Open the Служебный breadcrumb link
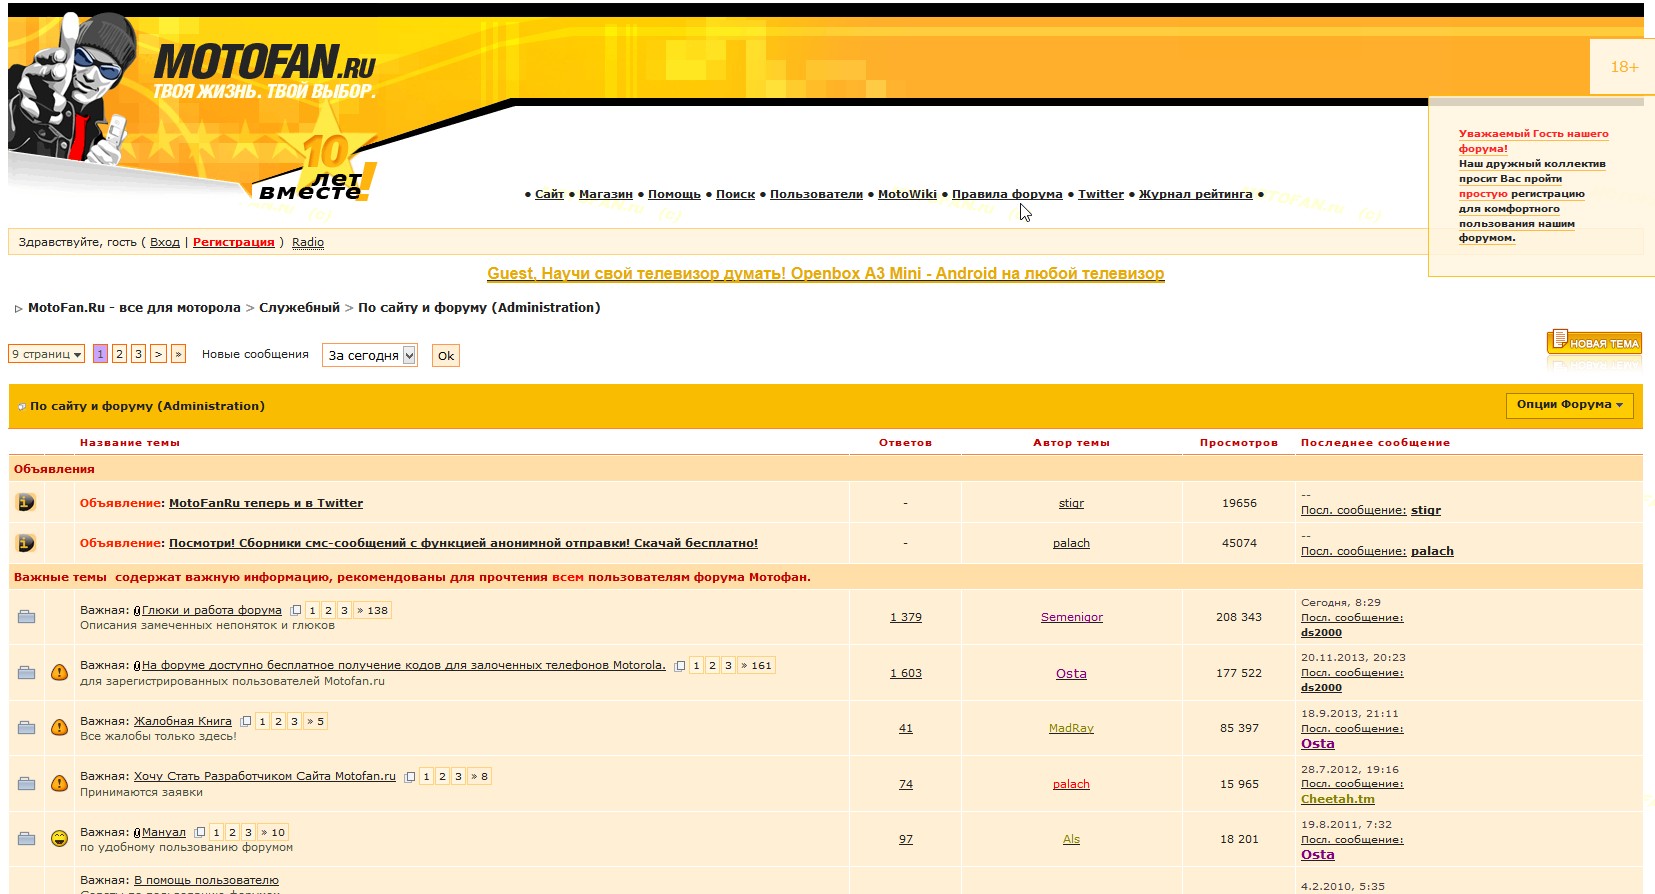Image resolution: width=1655 pixels, height=894 pixels. pos(299,307)
